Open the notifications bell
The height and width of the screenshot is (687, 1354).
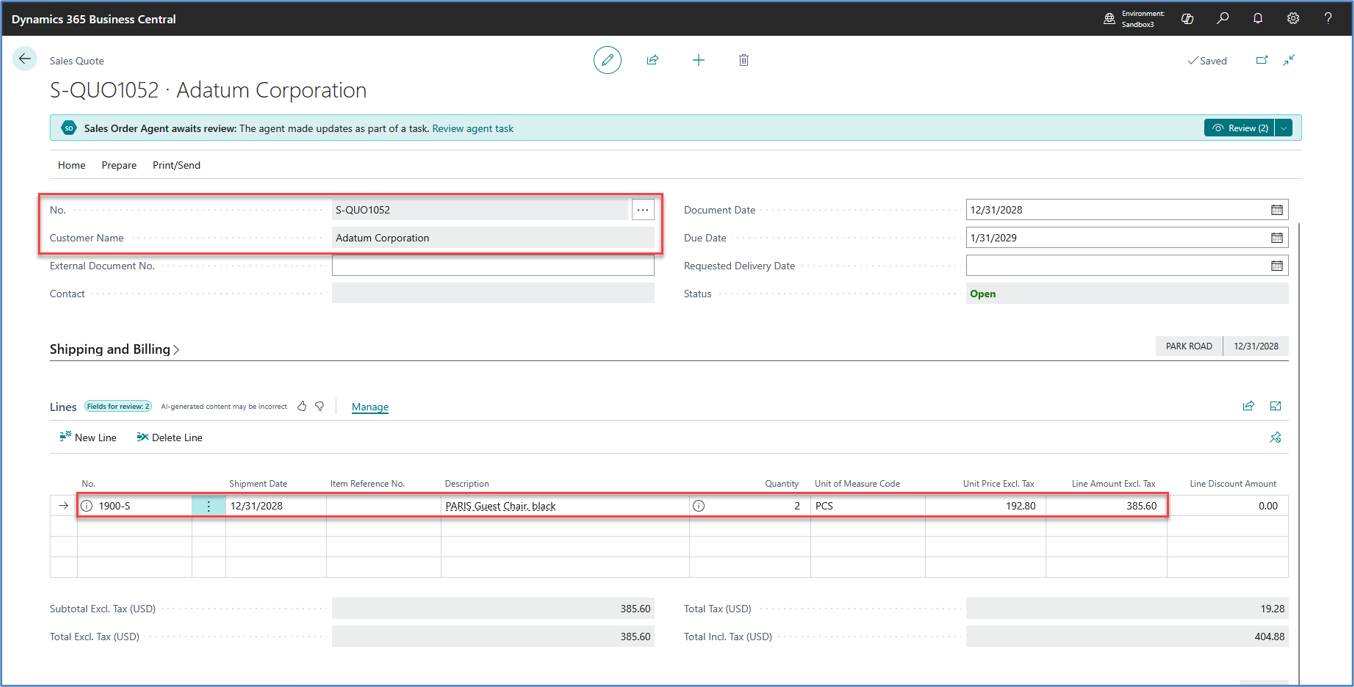point(1258,18)
